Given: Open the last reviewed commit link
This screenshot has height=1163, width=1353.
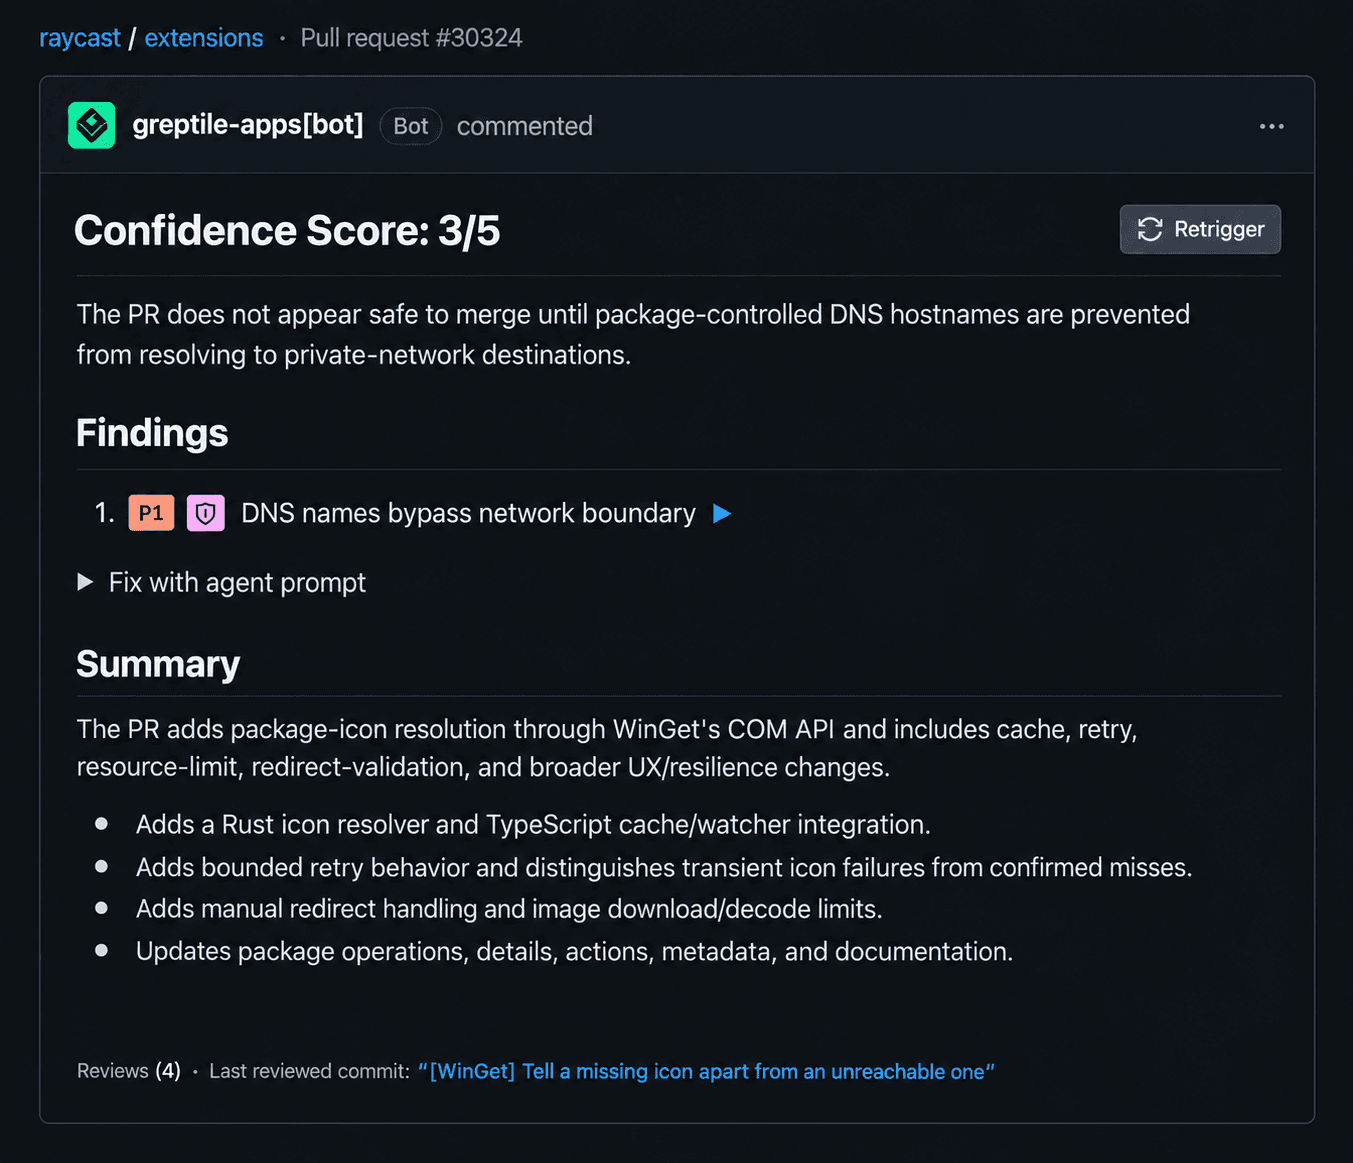Looking at the screenshot, I should [706, 1071].
